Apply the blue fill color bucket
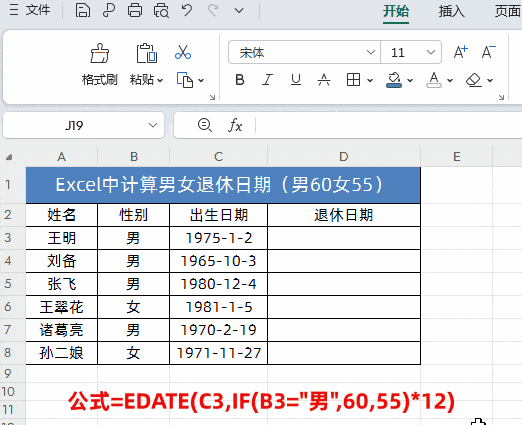522x425 pixels. (394, 80)
